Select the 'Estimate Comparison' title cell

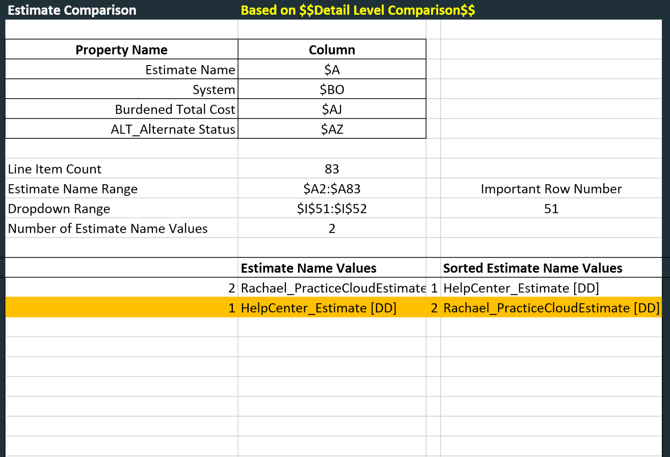pyautogui.click(x=72, y=10)
